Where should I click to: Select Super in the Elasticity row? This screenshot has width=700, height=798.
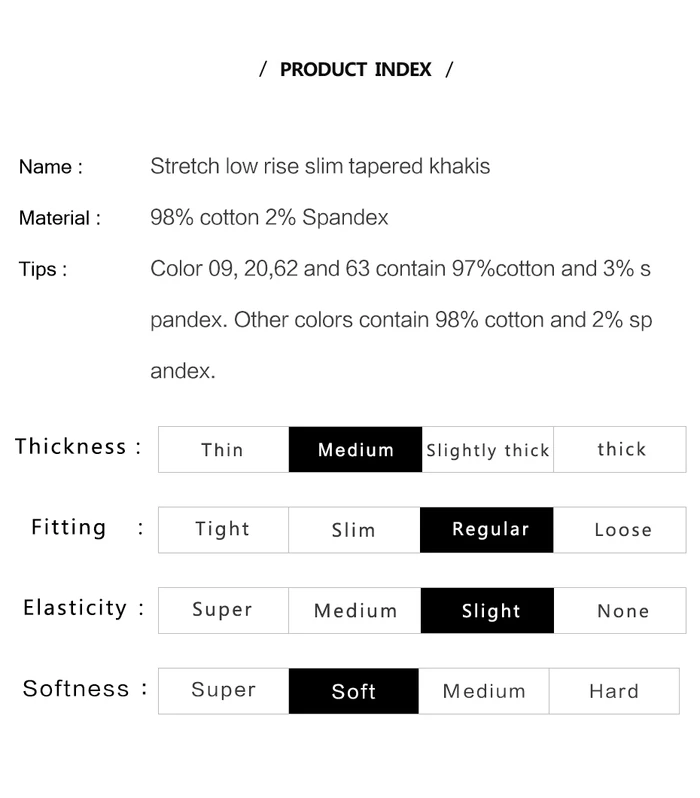223,610
